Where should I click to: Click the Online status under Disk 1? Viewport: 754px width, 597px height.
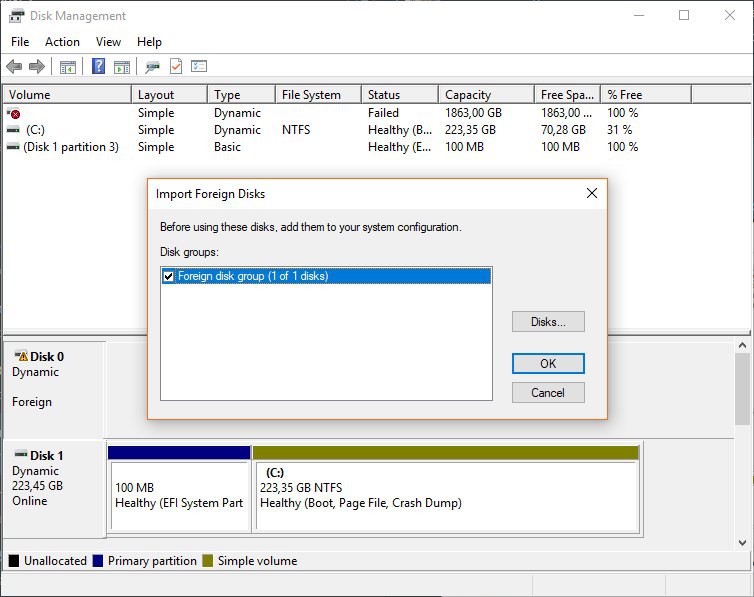coord(30,501)
